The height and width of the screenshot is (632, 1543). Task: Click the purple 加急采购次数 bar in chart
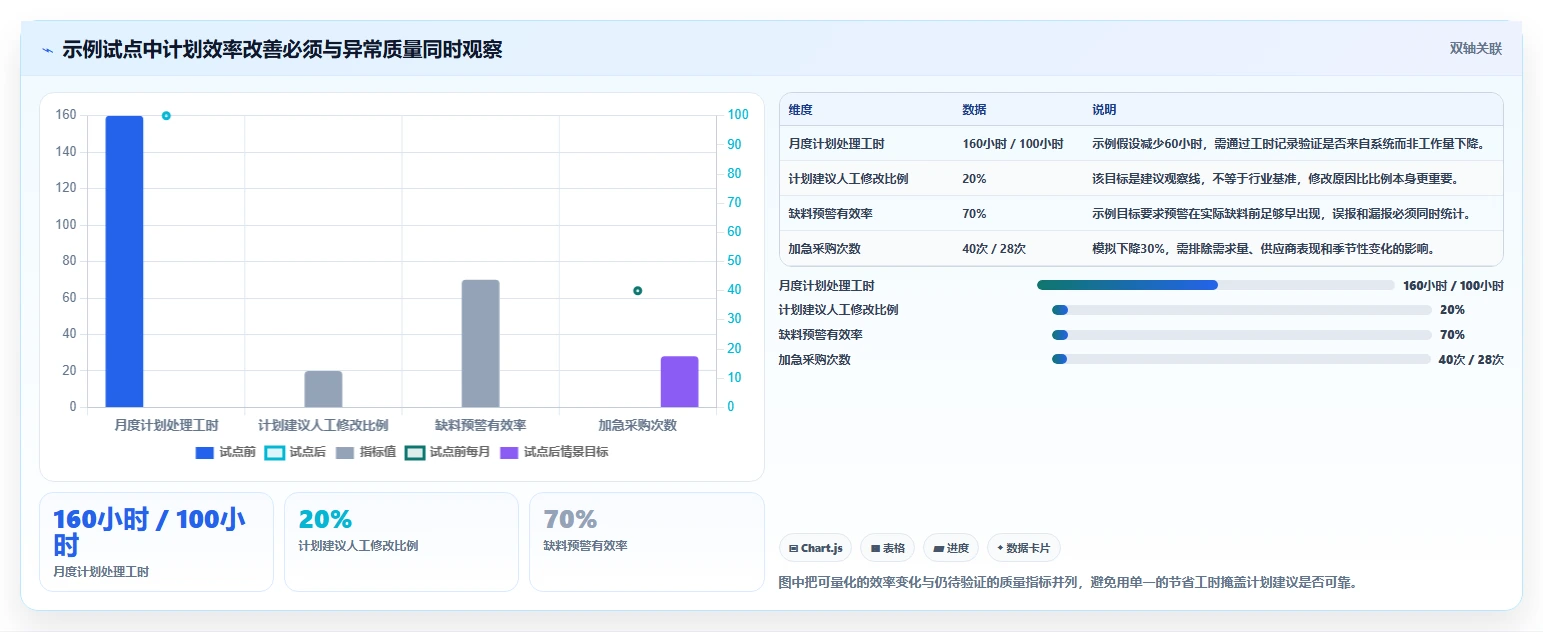[680, 381]
